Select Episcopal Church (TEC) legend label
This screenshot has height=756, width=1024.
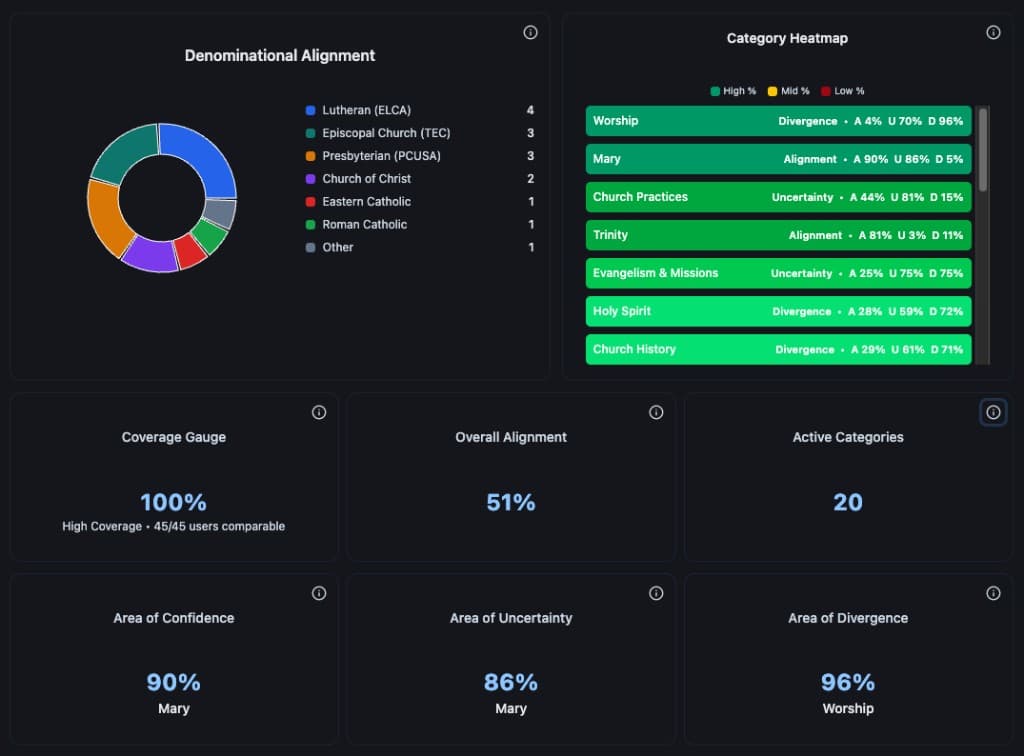386,133
